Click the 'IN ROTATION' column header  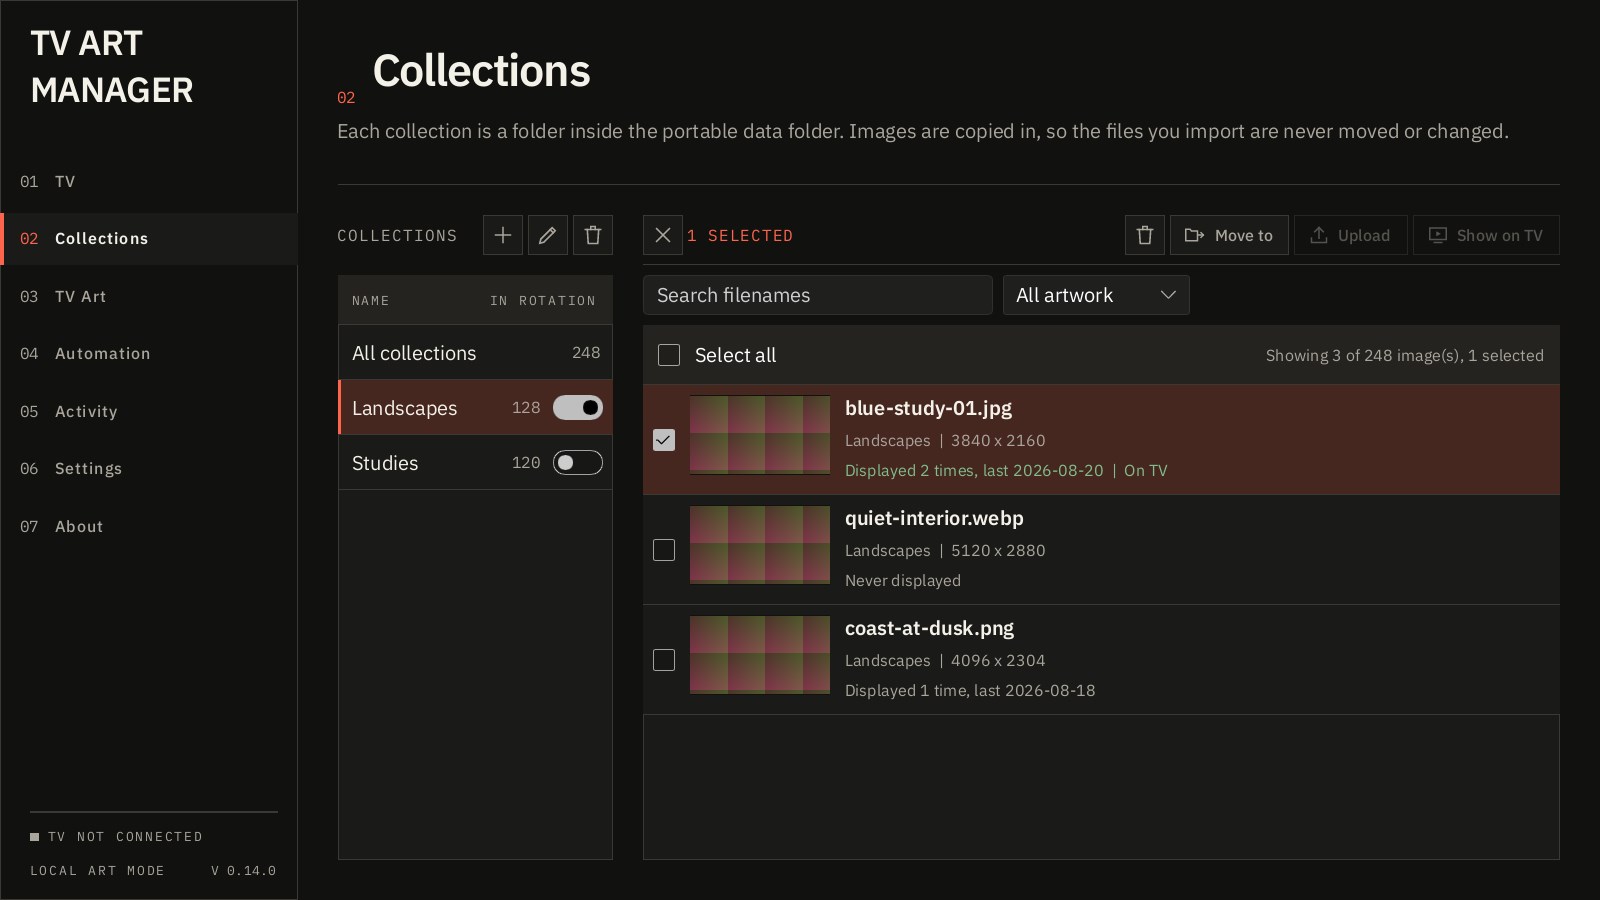(543, 300)
